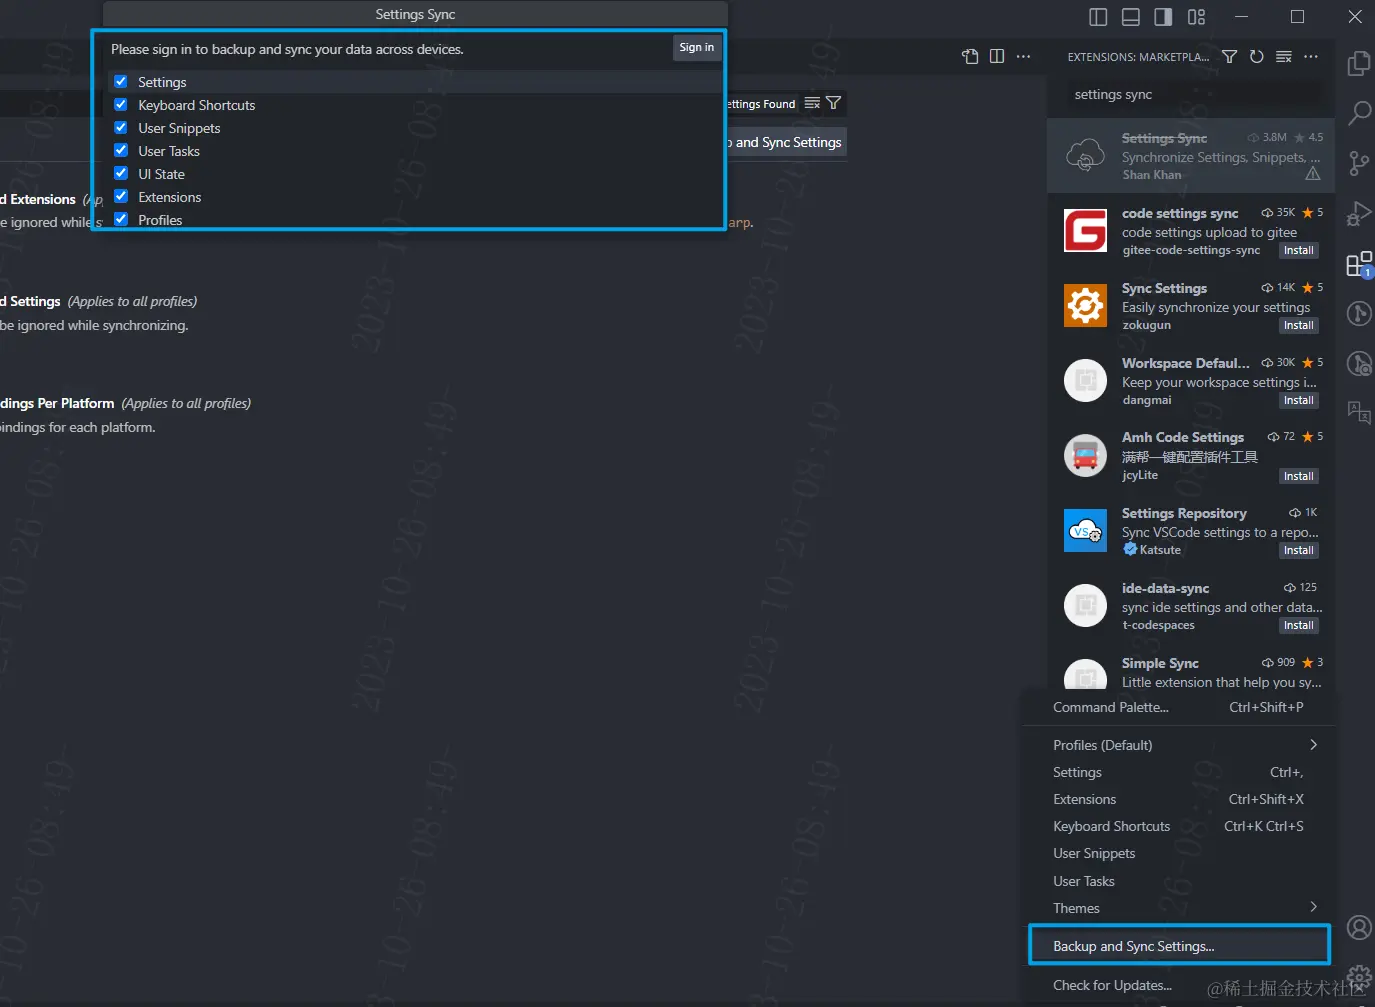Open Settings JSON file icon
Screen dimensions: 1375x1007
(970, 56)
